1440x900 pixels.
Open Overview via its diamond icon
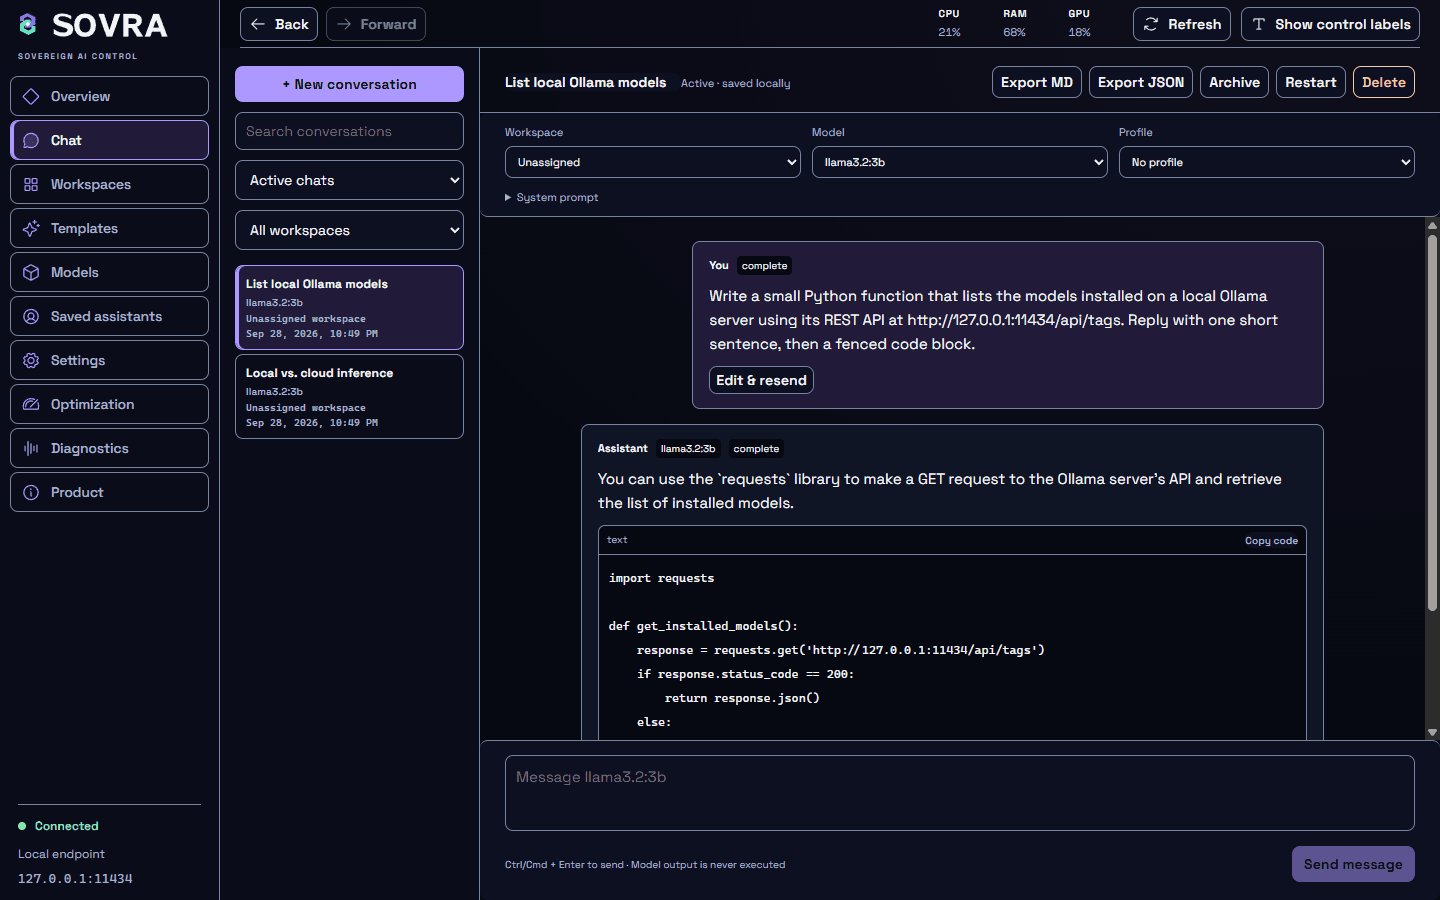coord(31,96)
